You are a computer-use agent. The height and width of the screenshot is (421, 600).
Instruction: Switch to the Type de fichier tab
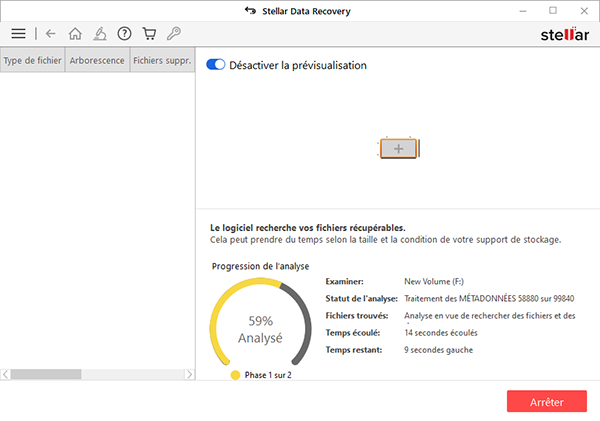click(33, 60)
